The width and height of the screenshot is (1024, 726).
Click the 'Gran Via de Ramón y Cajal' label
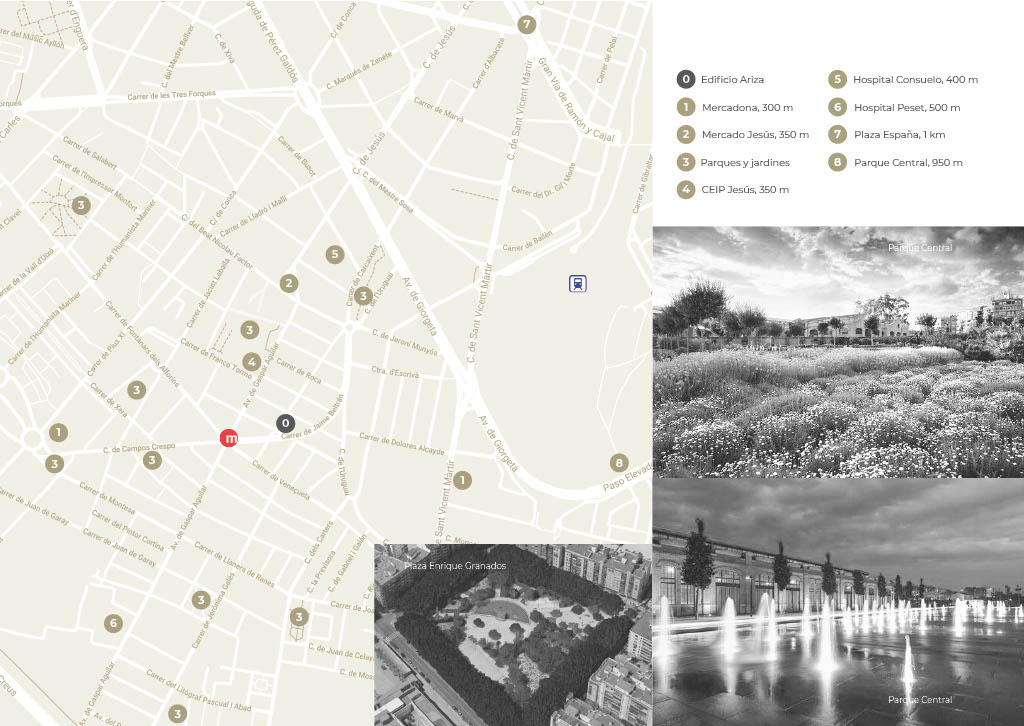(575, 100)
